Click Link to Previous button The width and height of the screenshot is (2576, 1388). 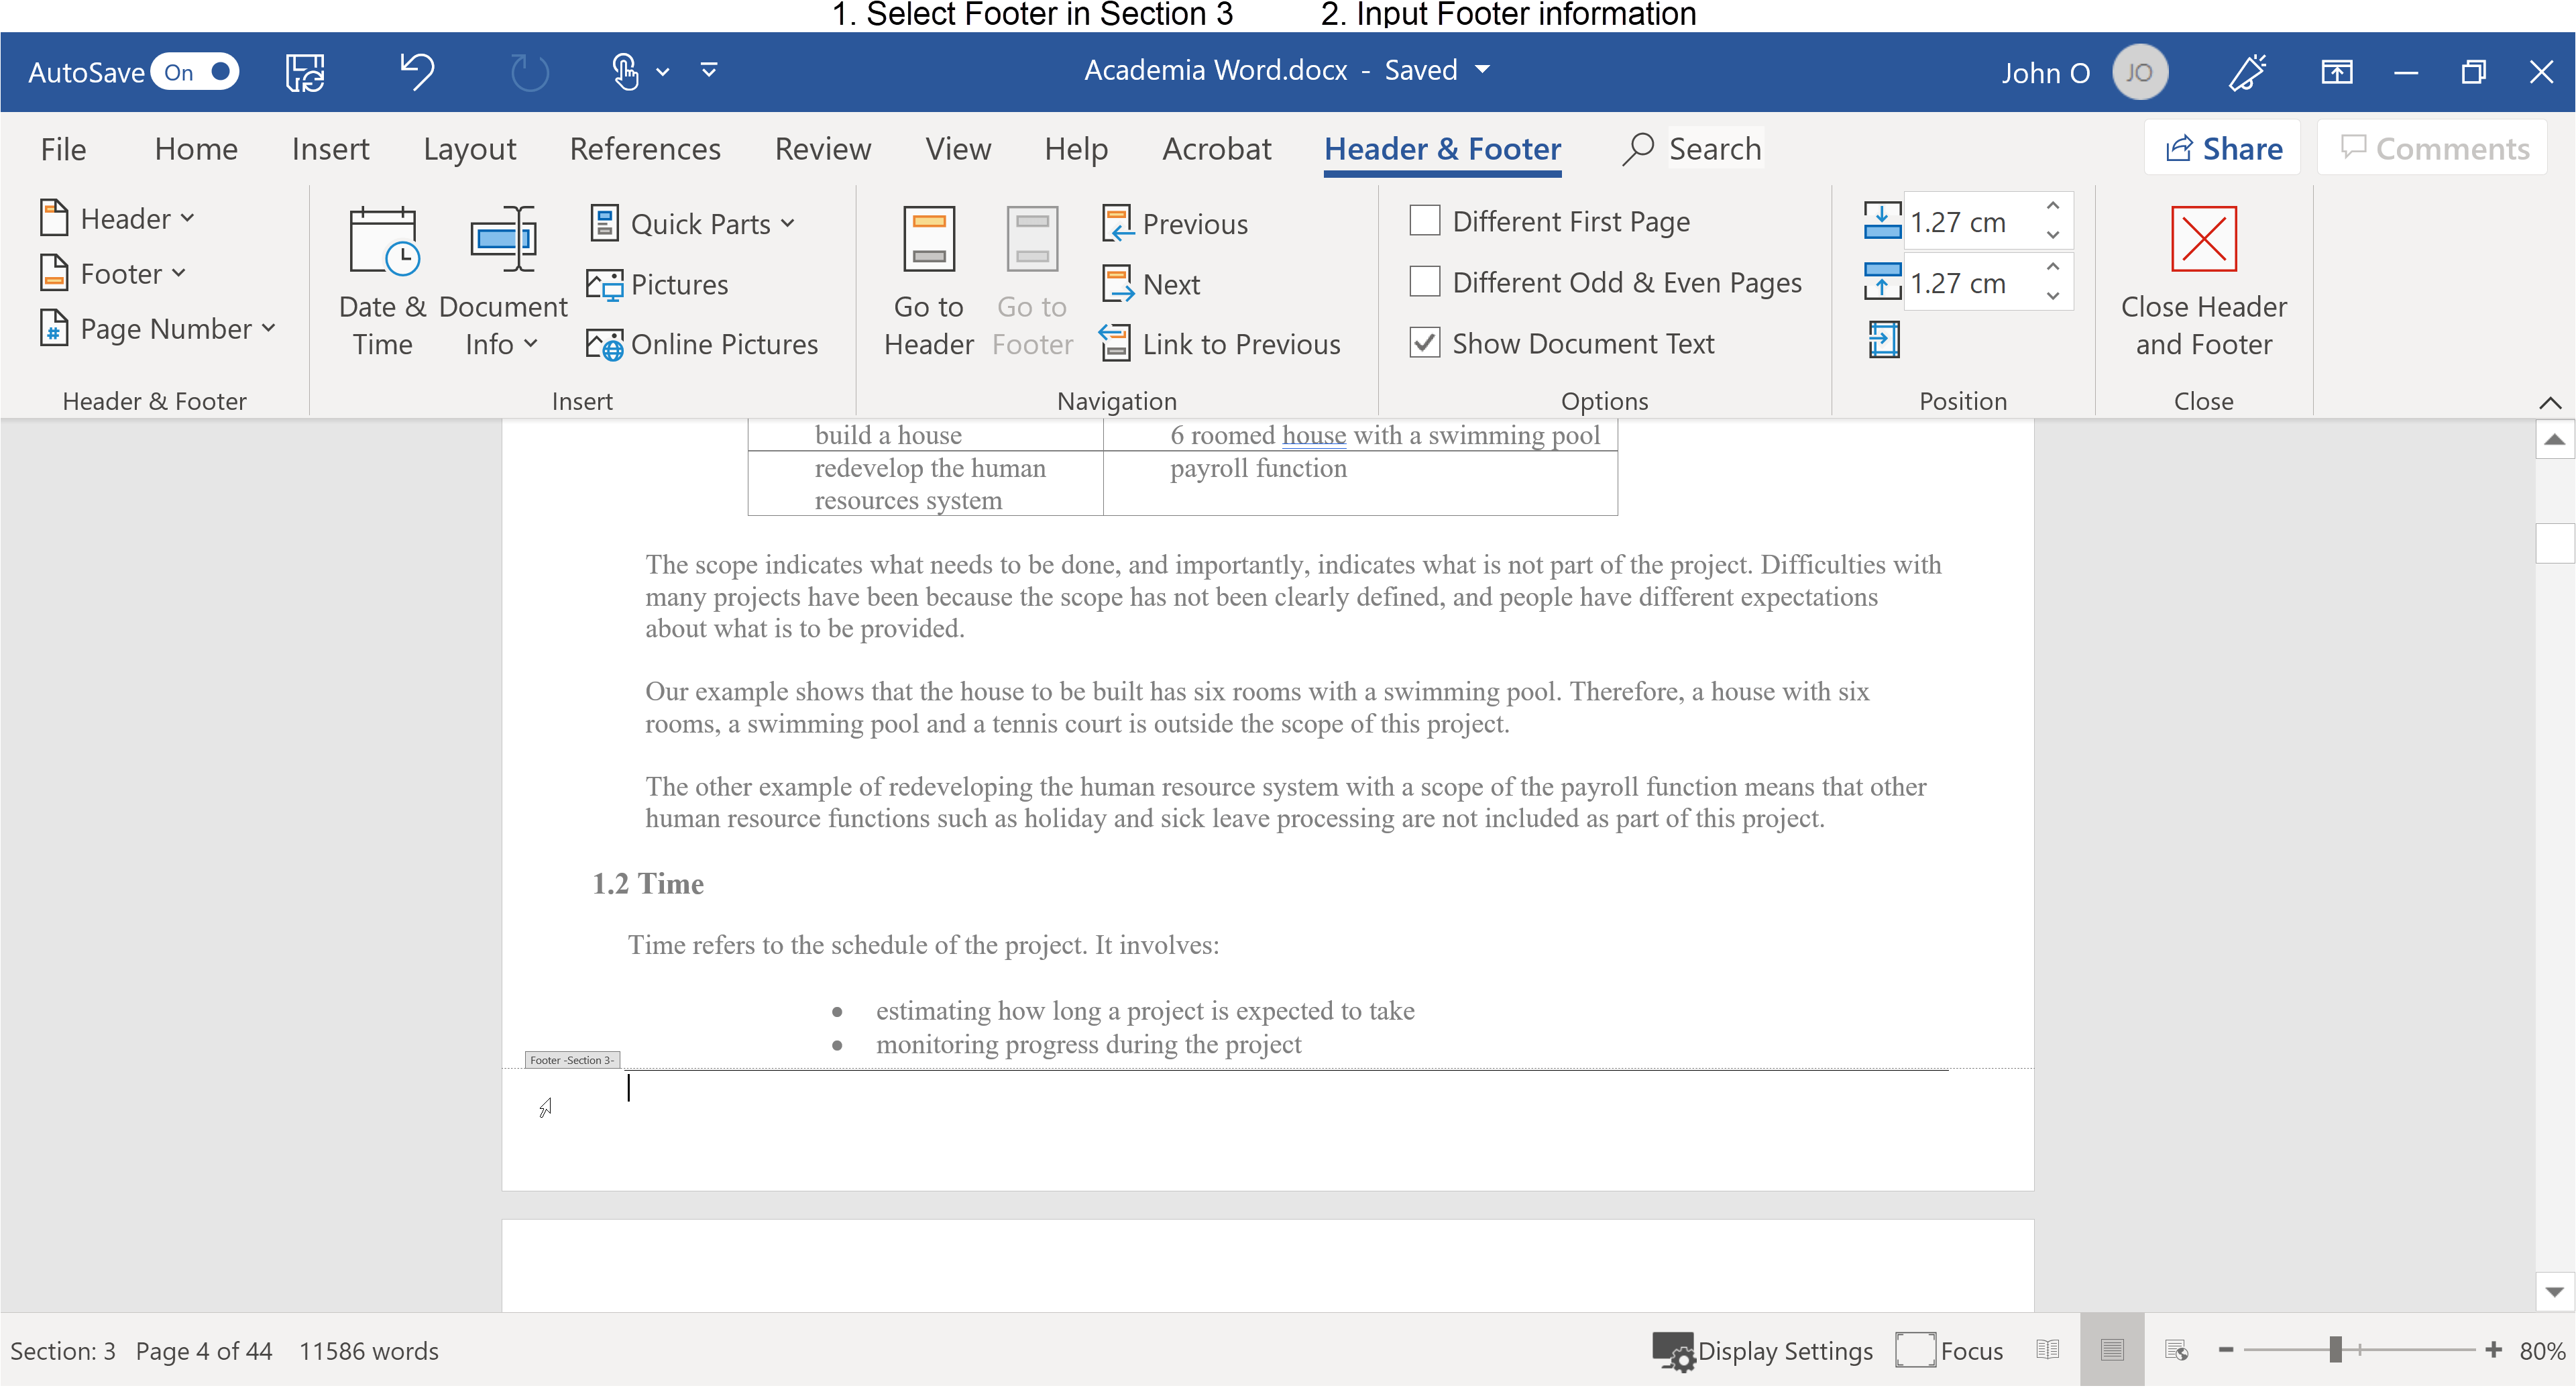(1219, 344)
